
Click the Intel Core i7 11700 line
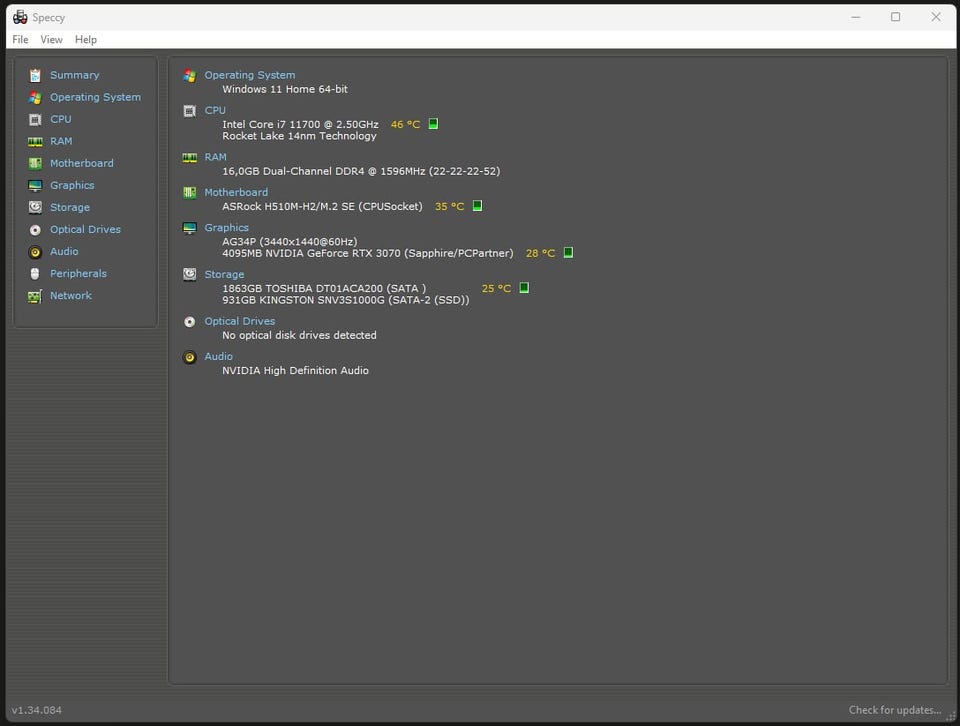pos(300,124)
